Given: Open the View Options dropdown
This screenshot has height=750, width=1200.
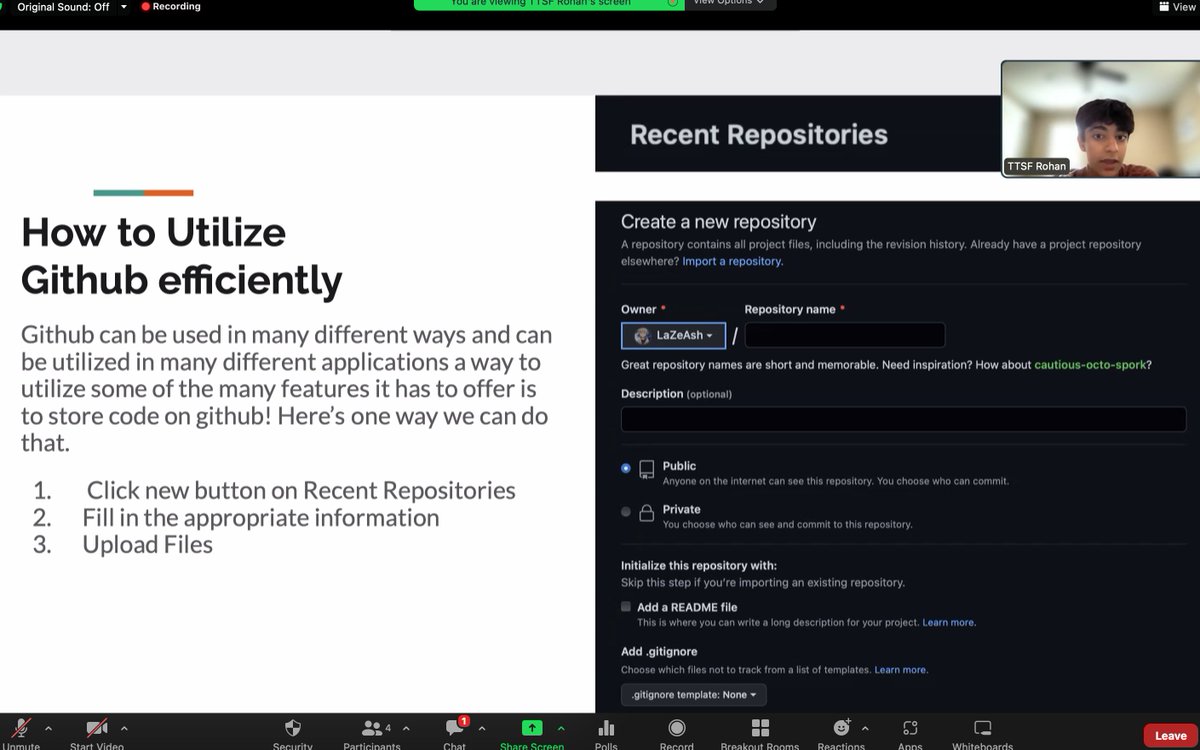Looking at the screenshot, I should click(x=728, y=3).
